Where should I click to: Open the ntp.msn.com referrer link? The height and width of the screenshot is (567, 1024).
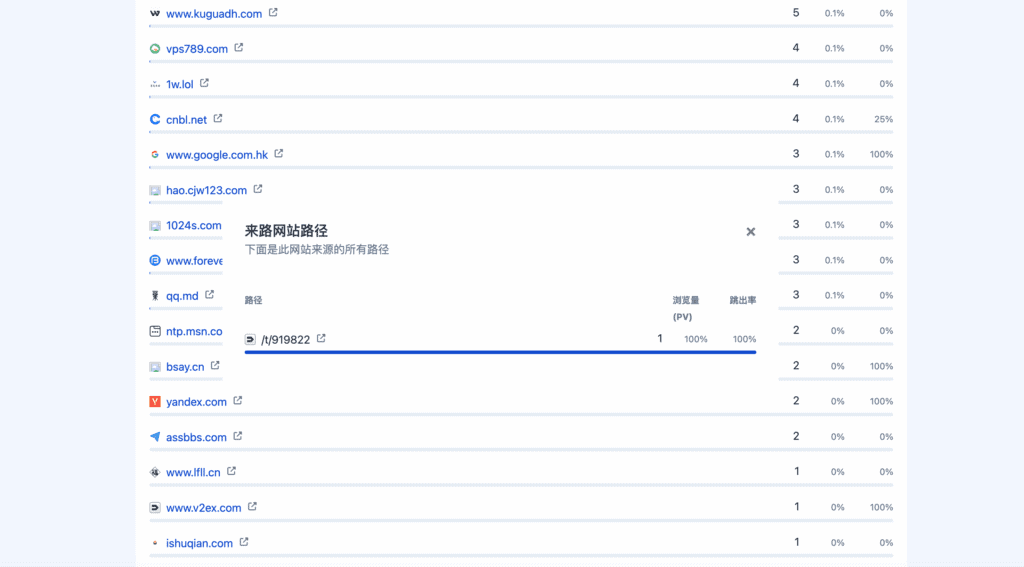[x=194, y=331]
